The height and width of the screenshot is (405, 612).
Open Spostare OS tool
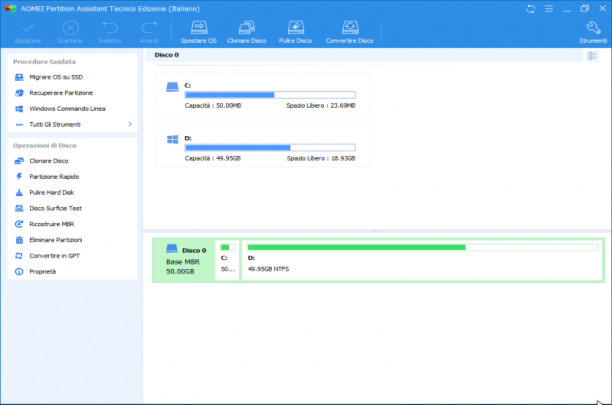pos(199,32)
